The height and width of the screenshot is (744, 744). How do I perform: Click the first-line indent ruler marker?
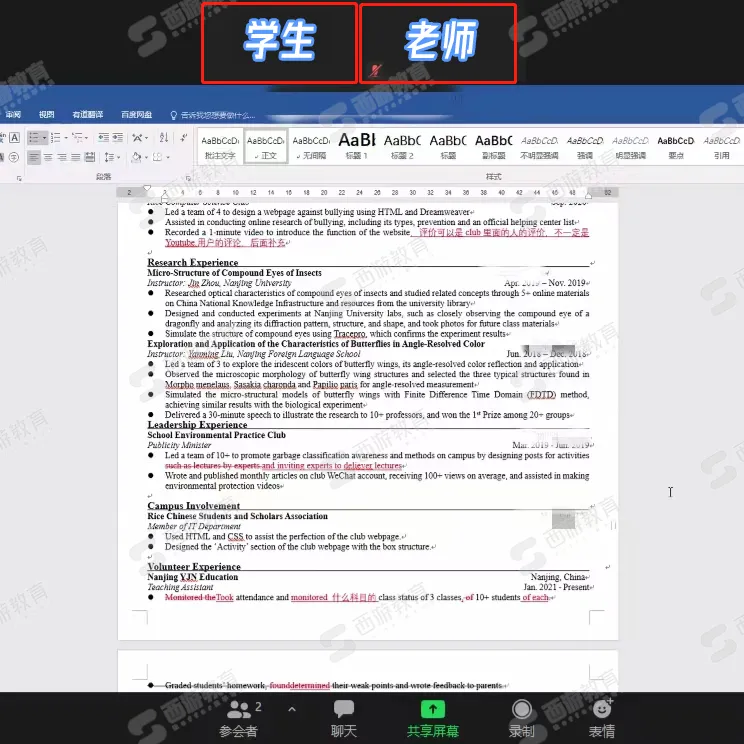pyautogui.click(x=147, y=188)
